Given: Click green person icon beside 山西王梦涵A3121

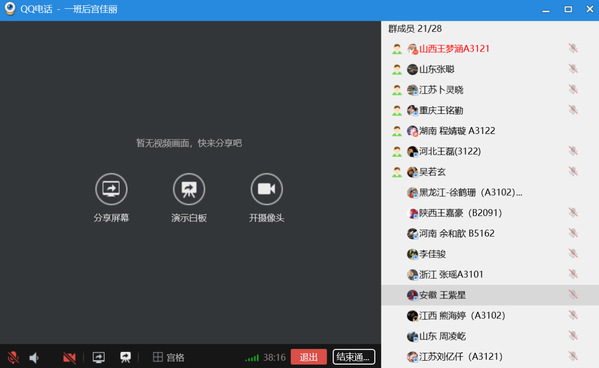Looking at the screenshot, I should click(x=397, y=49).
